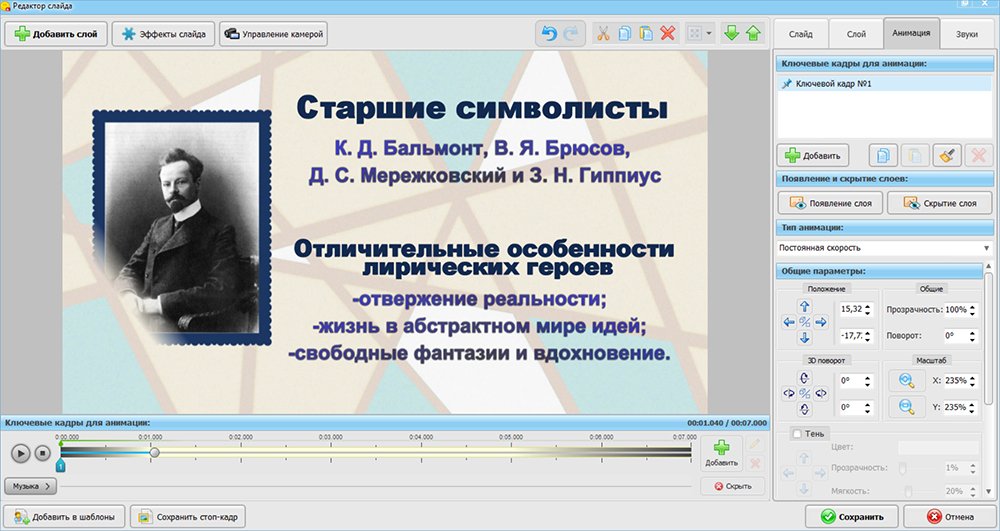Click the timeline playhead slider handle
Viewport: 1000px width, 531px height.
pos(154,452)
